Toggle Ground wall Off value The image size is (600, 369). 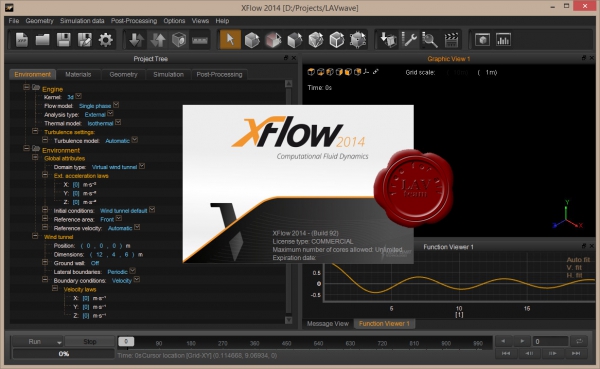pyautogui.click(x=95, y=263)
